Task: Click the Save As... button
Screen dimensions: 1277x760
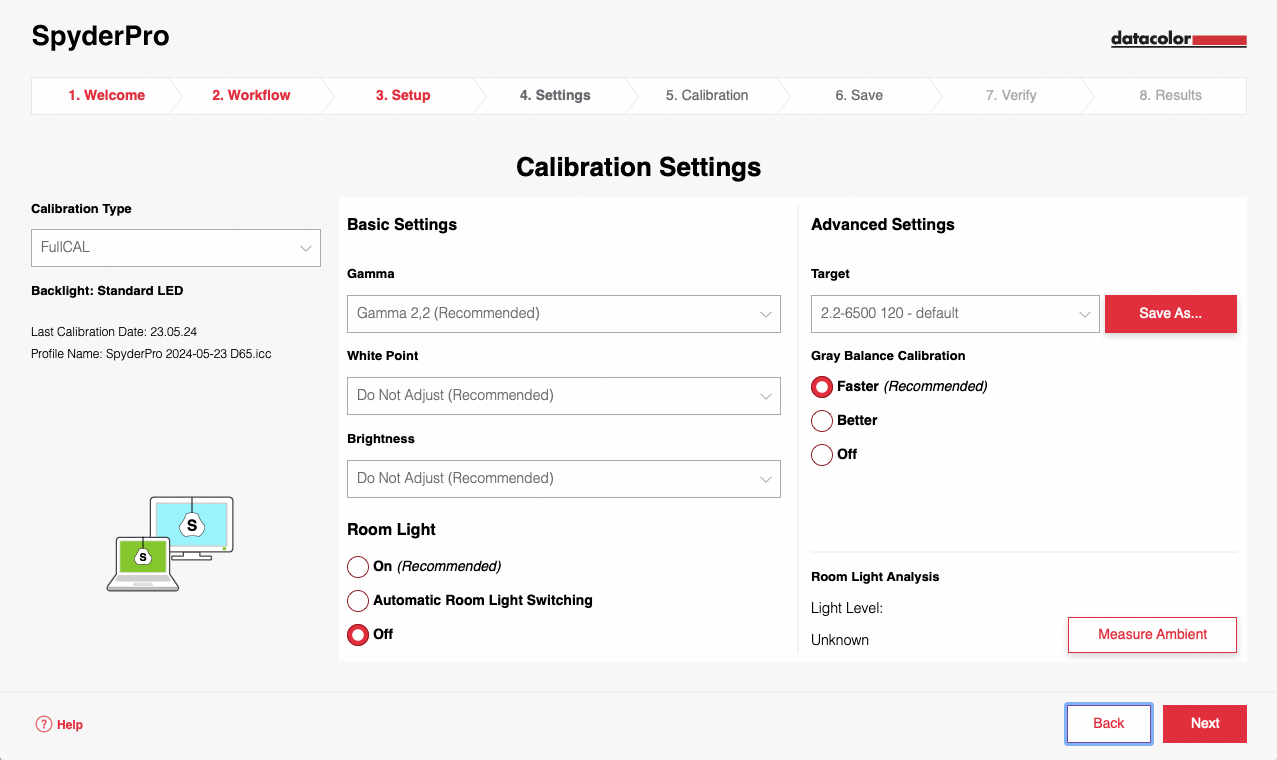Action: pos(1171,314)
